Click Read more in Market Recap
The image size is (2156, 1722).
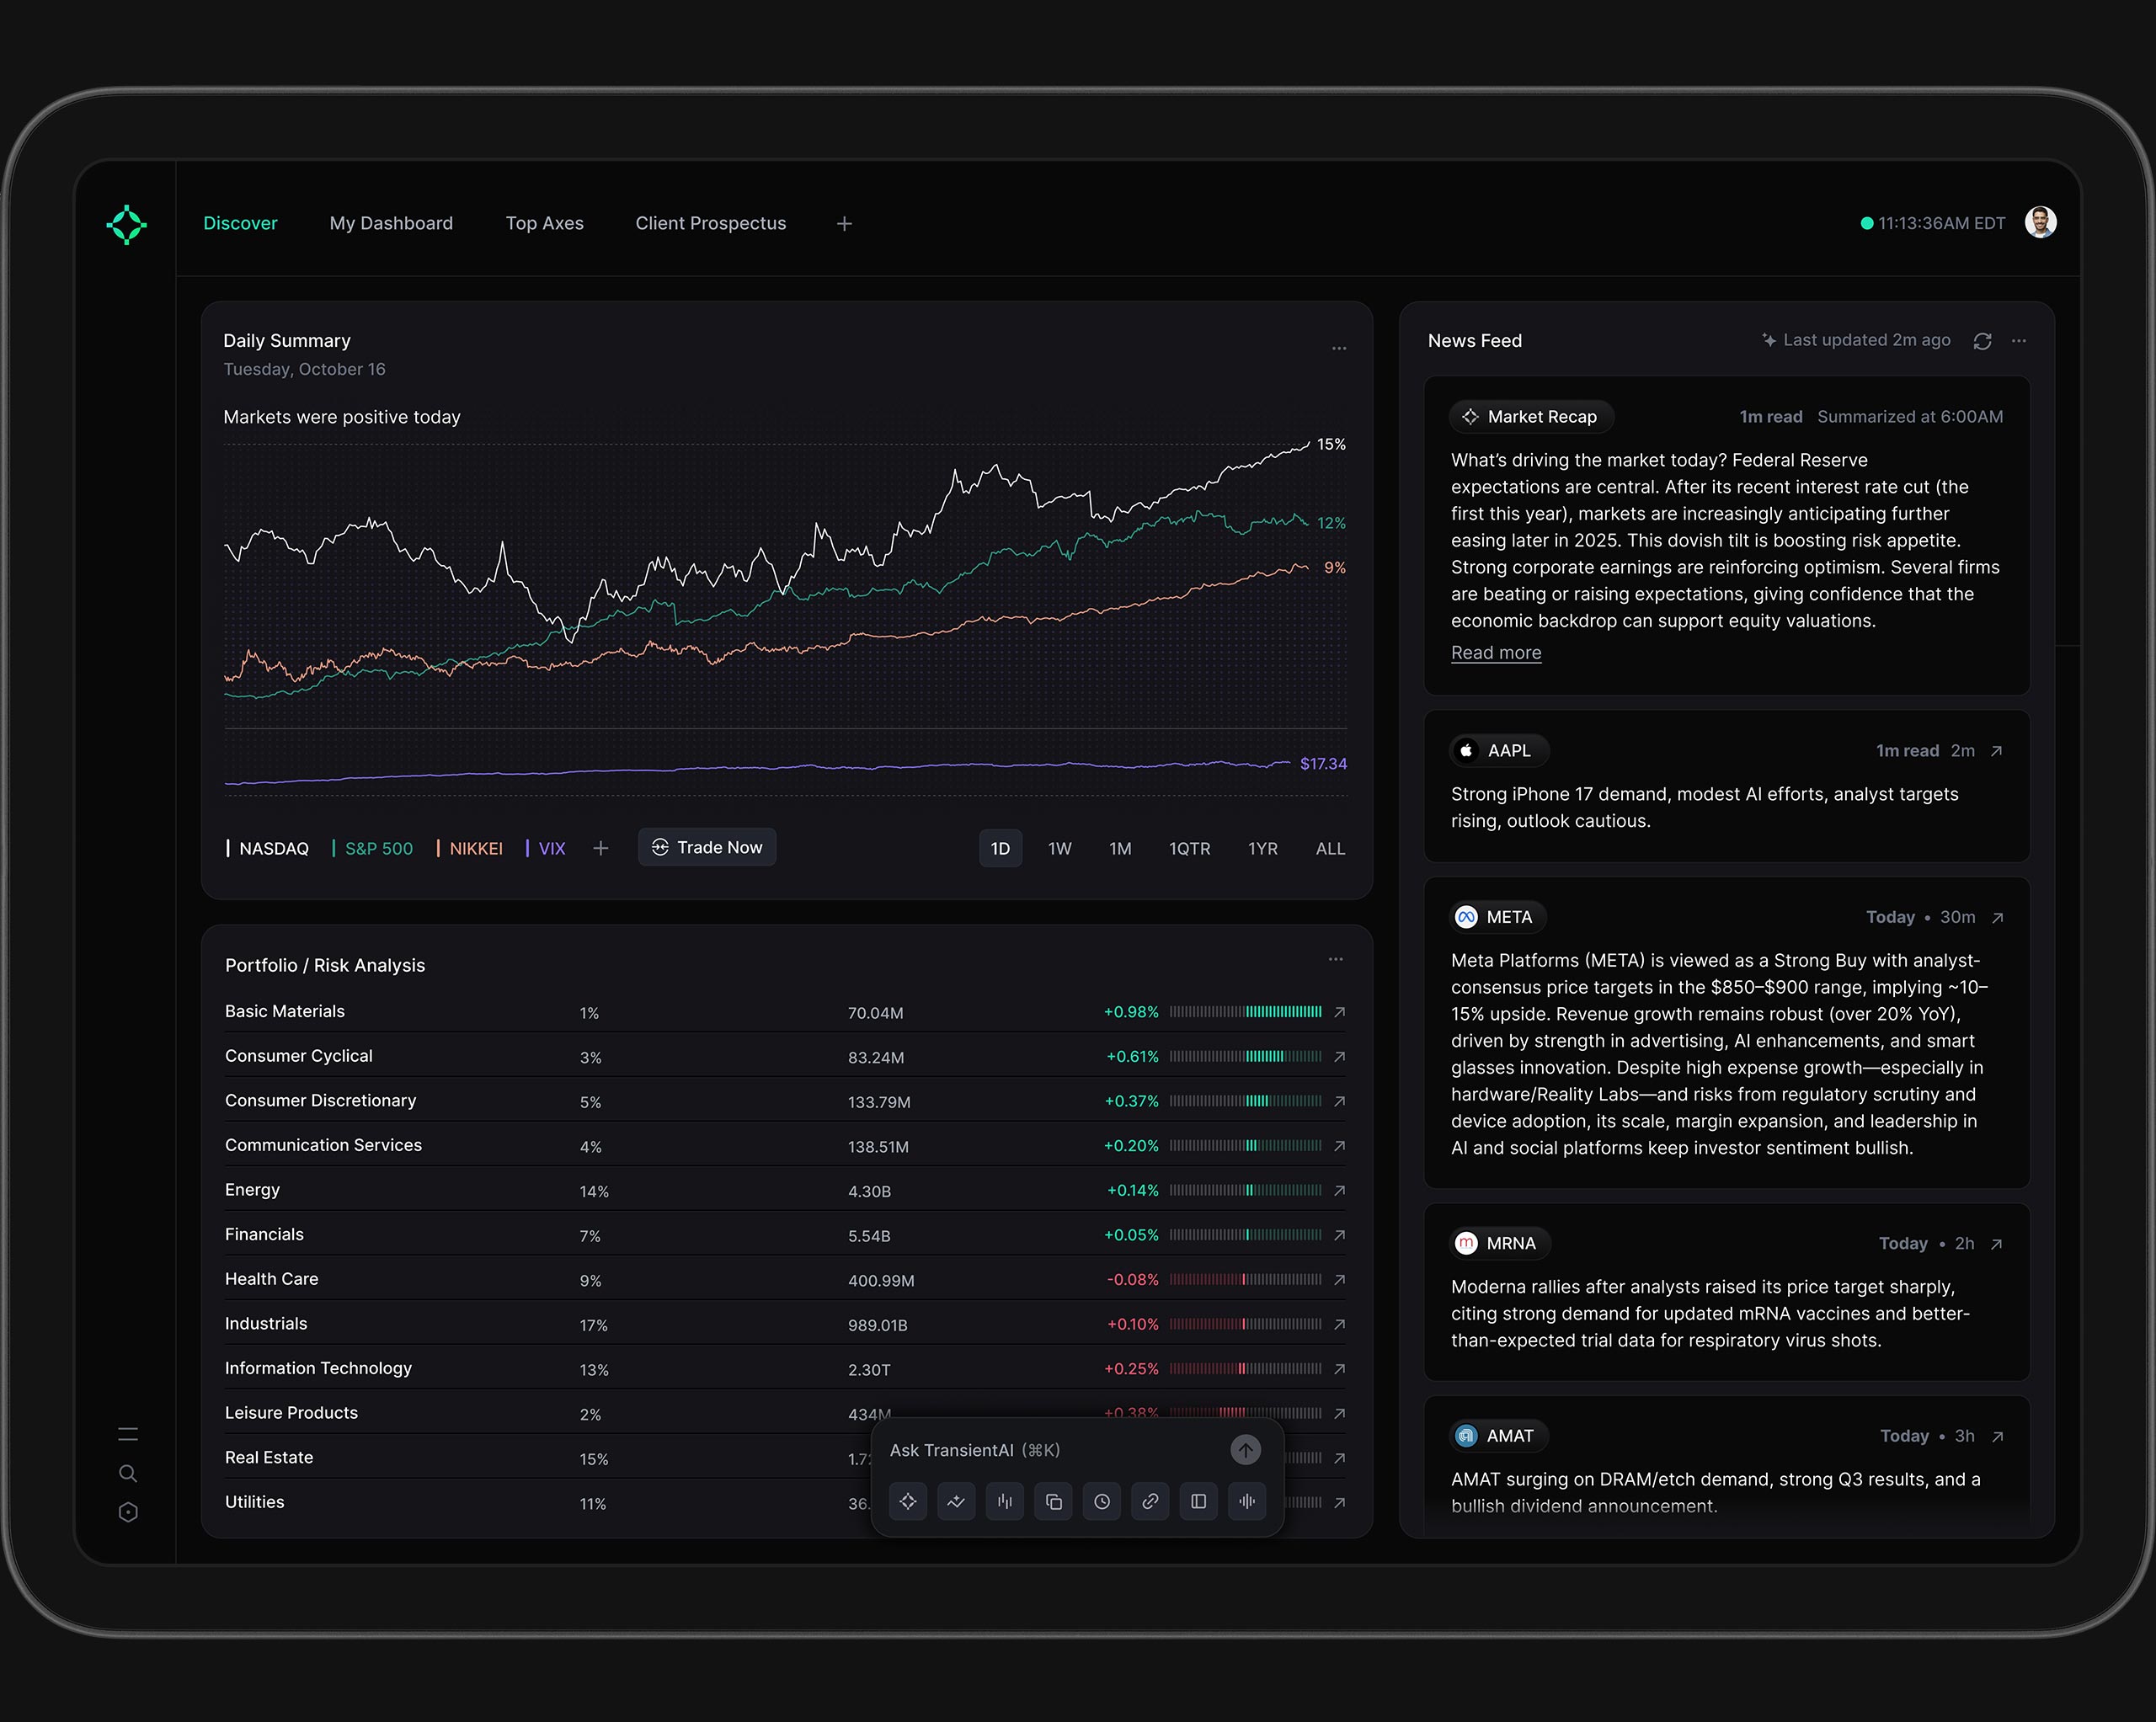[x=1495, y=653]
